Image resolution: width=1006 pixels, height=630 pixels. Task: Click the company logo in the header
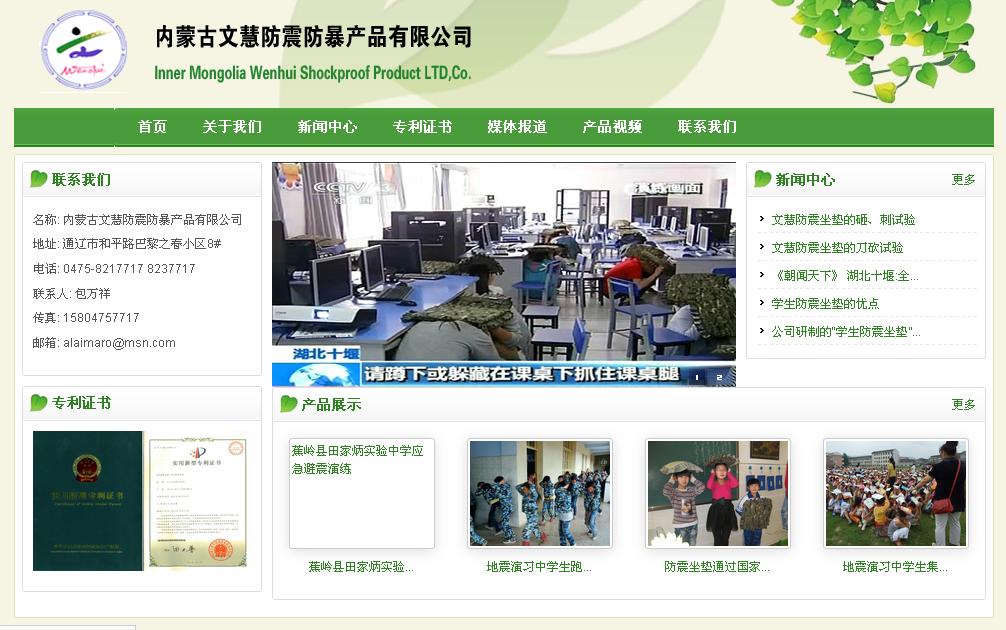click(x=84, y=50)
